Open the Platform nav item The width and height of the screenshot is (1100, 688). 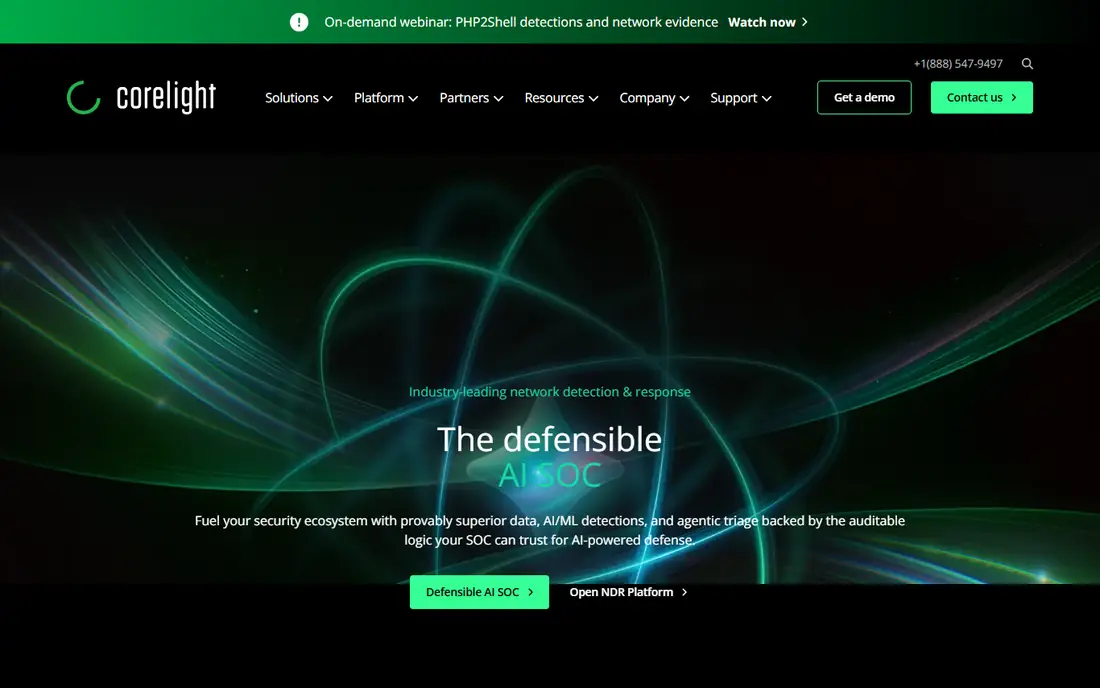(386, 97)
